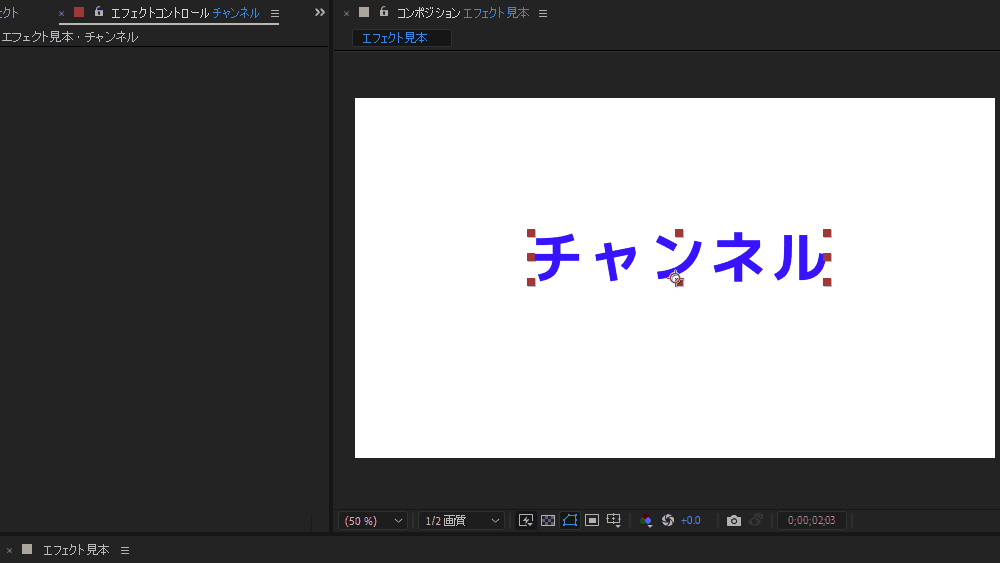Click the エフェクト見本・チャンネル header text
Screen dimensions: 1000x563
pyautogui.click(x=70, y=37)
